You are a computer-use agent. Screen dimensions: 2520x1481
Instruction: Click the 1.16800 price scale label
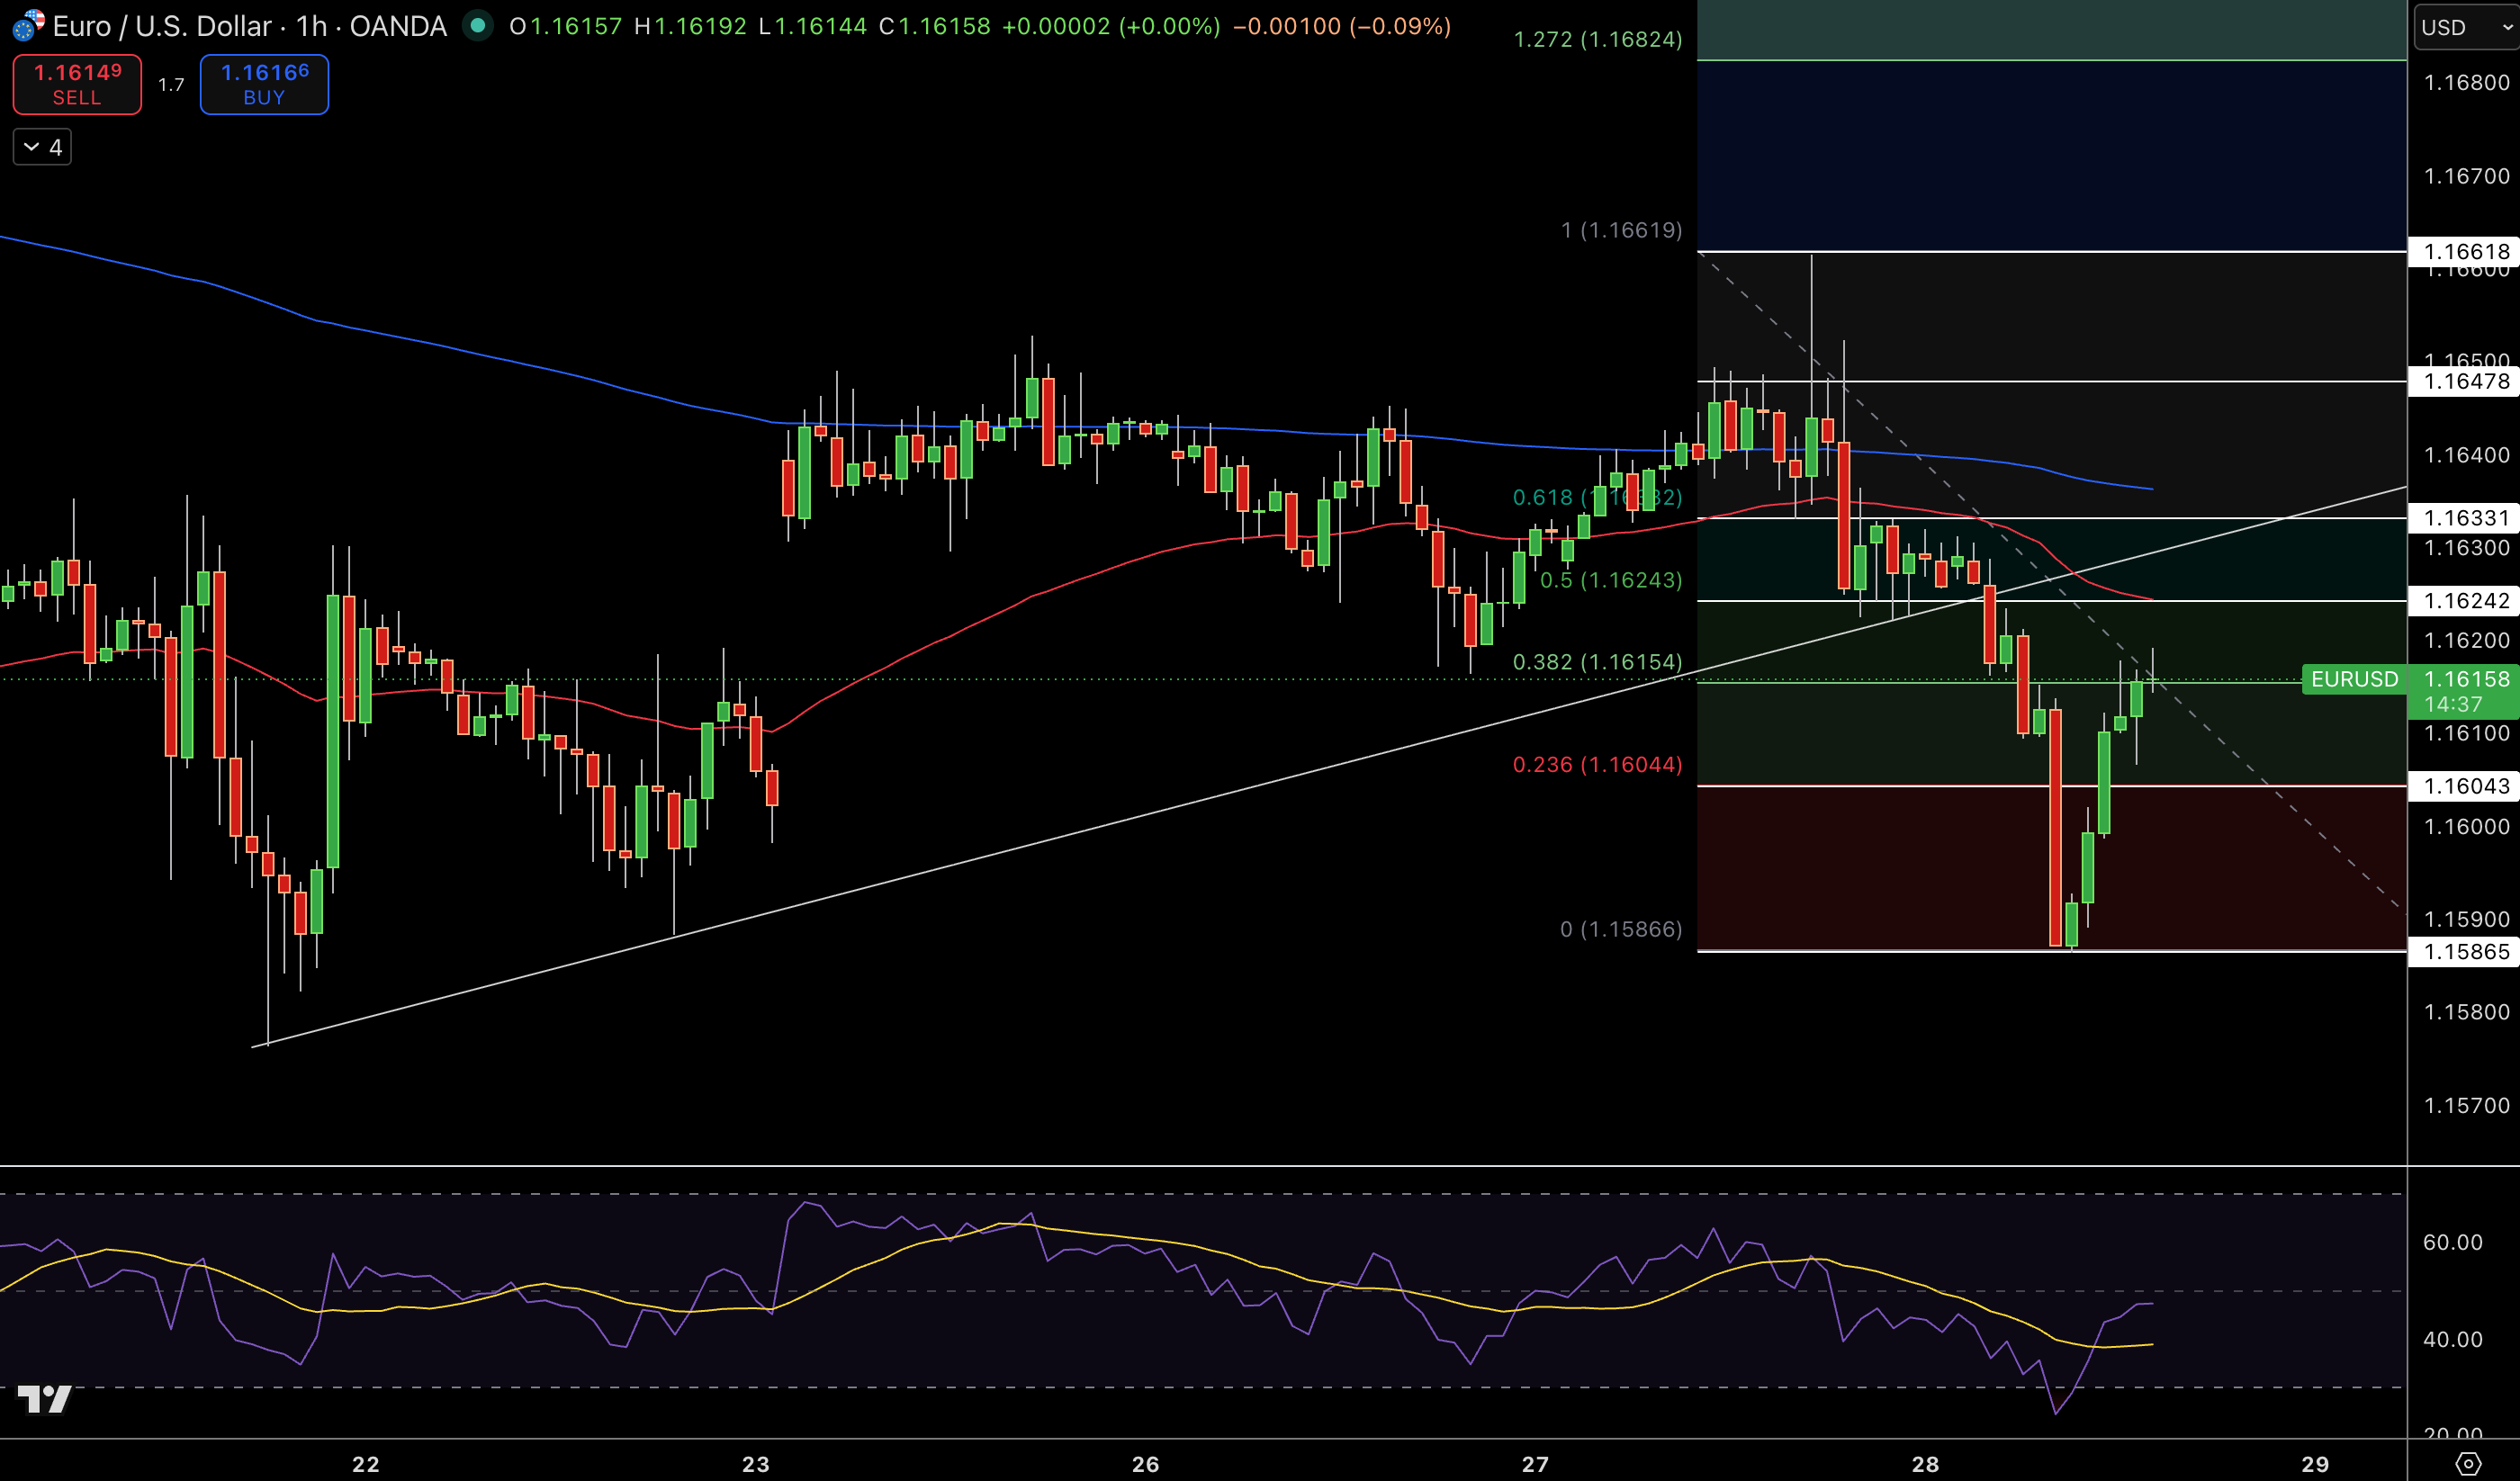tap(2467, 83)
